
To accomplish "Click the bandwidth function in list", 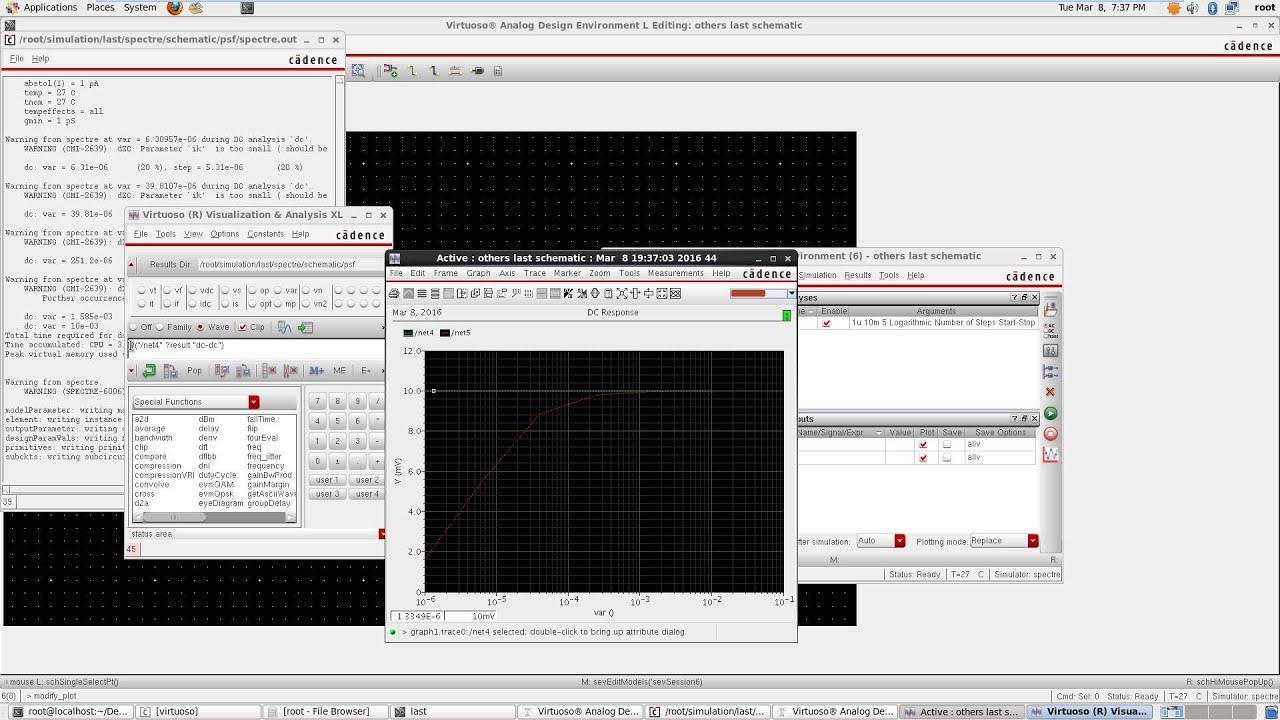I will pyautogui.click(x=153, y=438).
